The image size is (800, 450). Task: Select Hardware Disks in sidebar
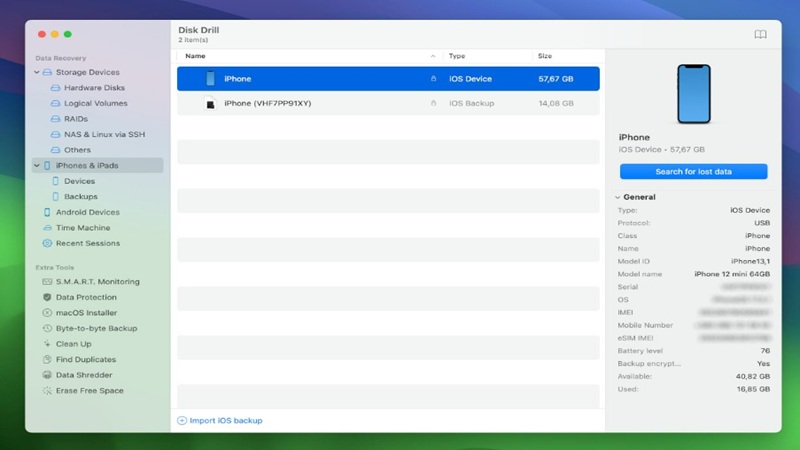[94, 88]
